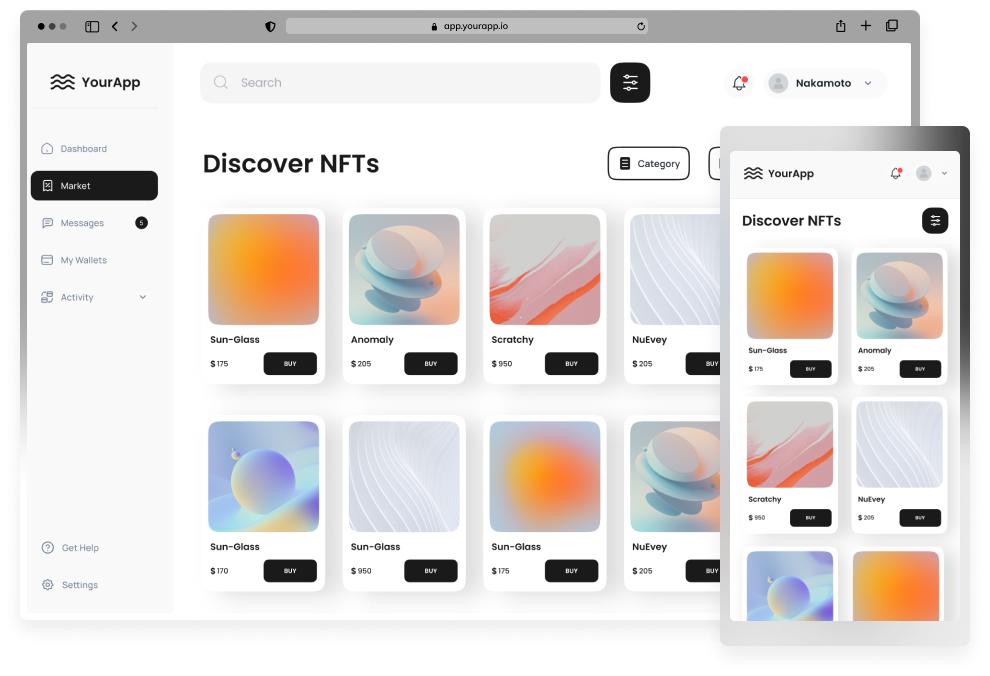Click the filter settings icon beside the search bar
990x676 pixels.
630,83
